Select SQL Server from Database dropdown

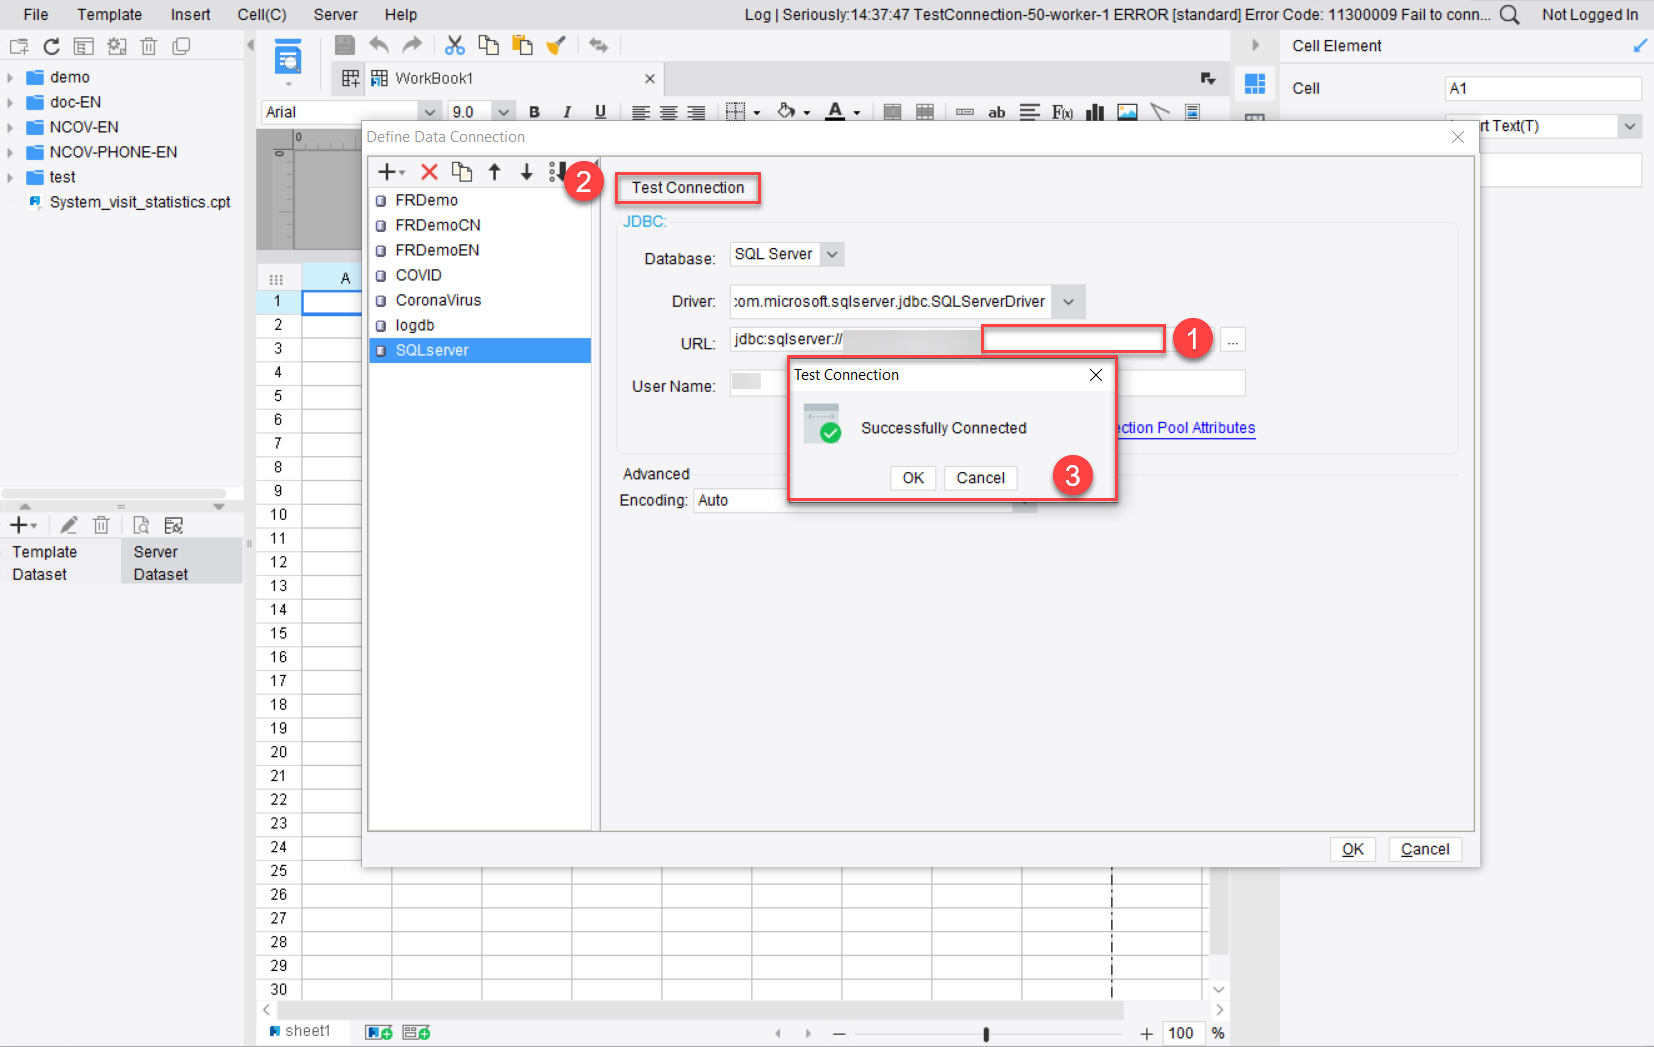tap(786, 254)
